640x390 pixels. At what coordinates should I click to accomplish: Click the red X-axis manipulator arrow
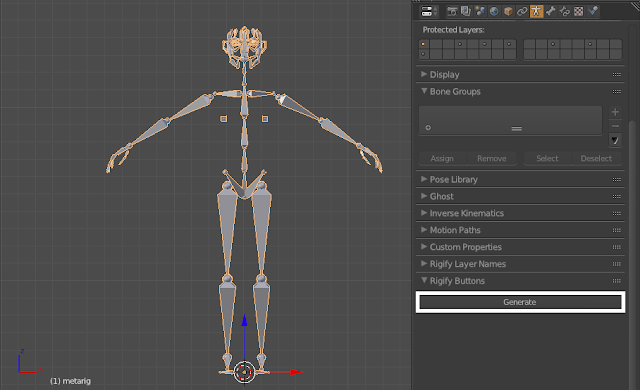(296, 372)
